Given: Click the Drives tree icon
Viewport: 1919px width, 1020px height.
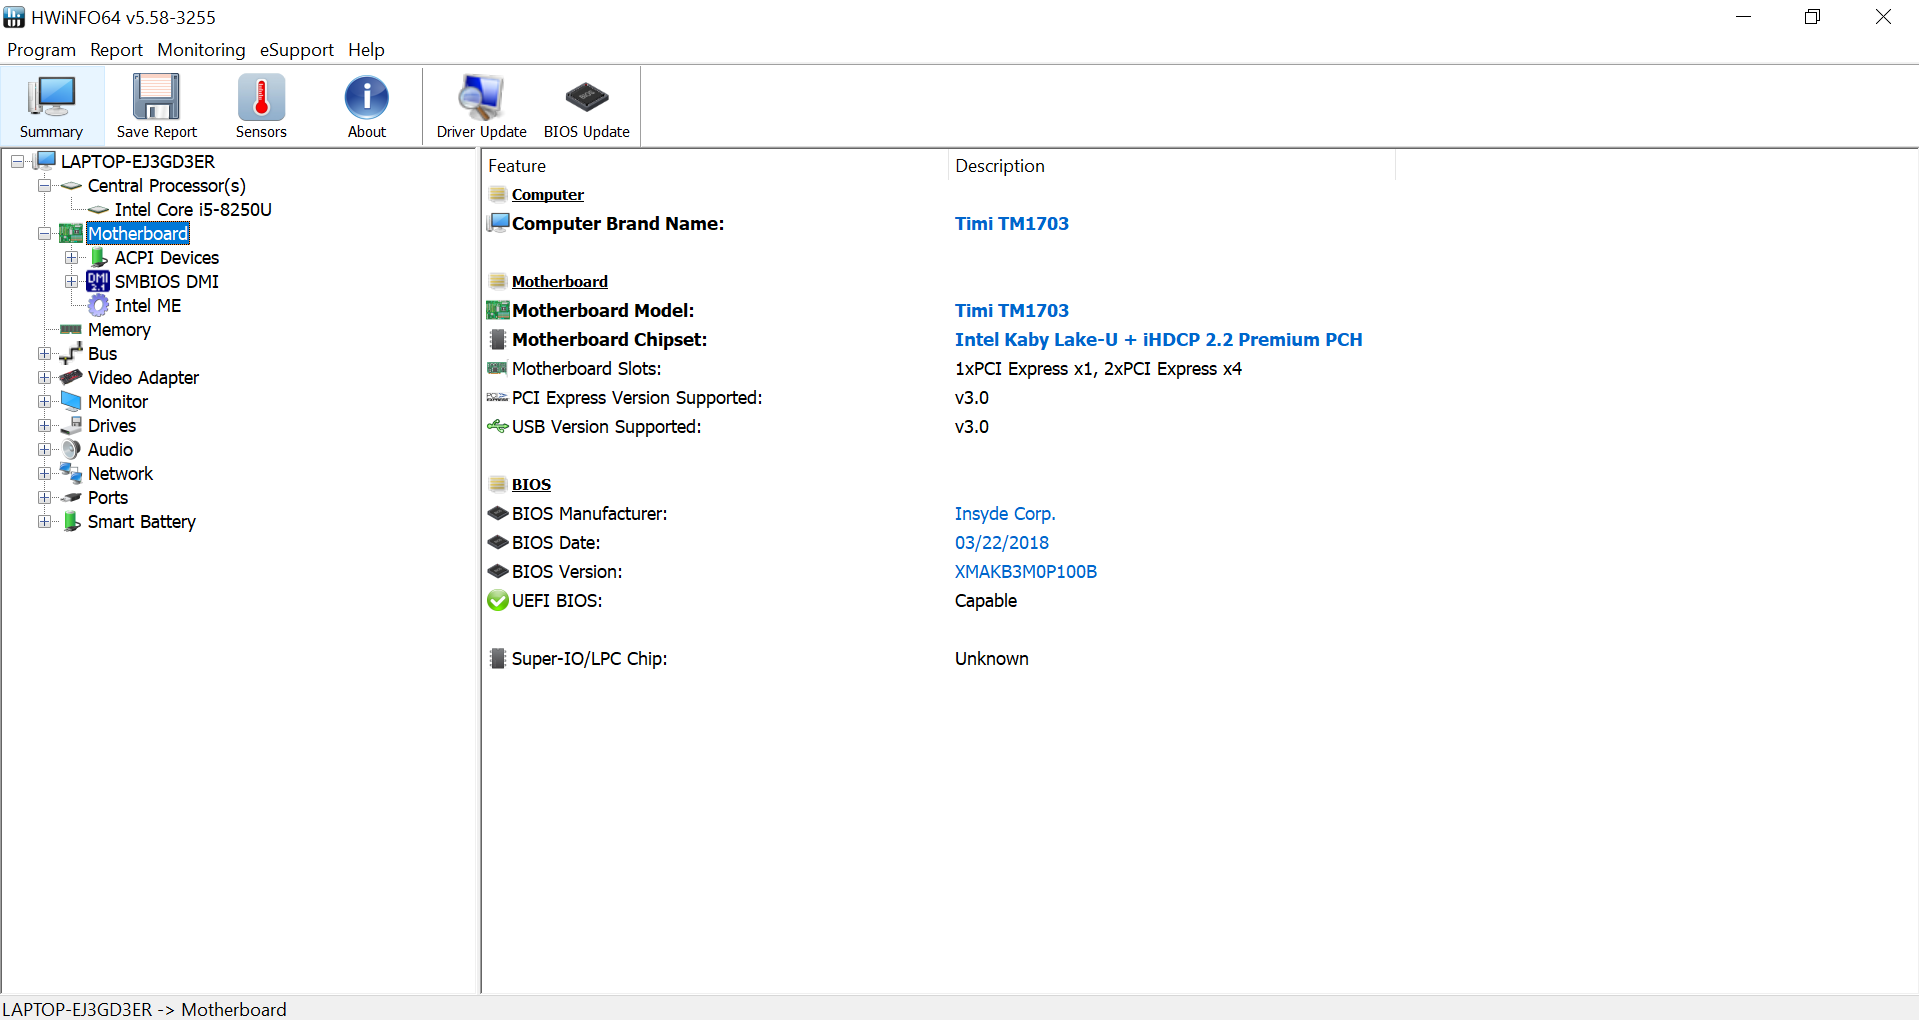Looking at the screenshot, I should point(71,426).
